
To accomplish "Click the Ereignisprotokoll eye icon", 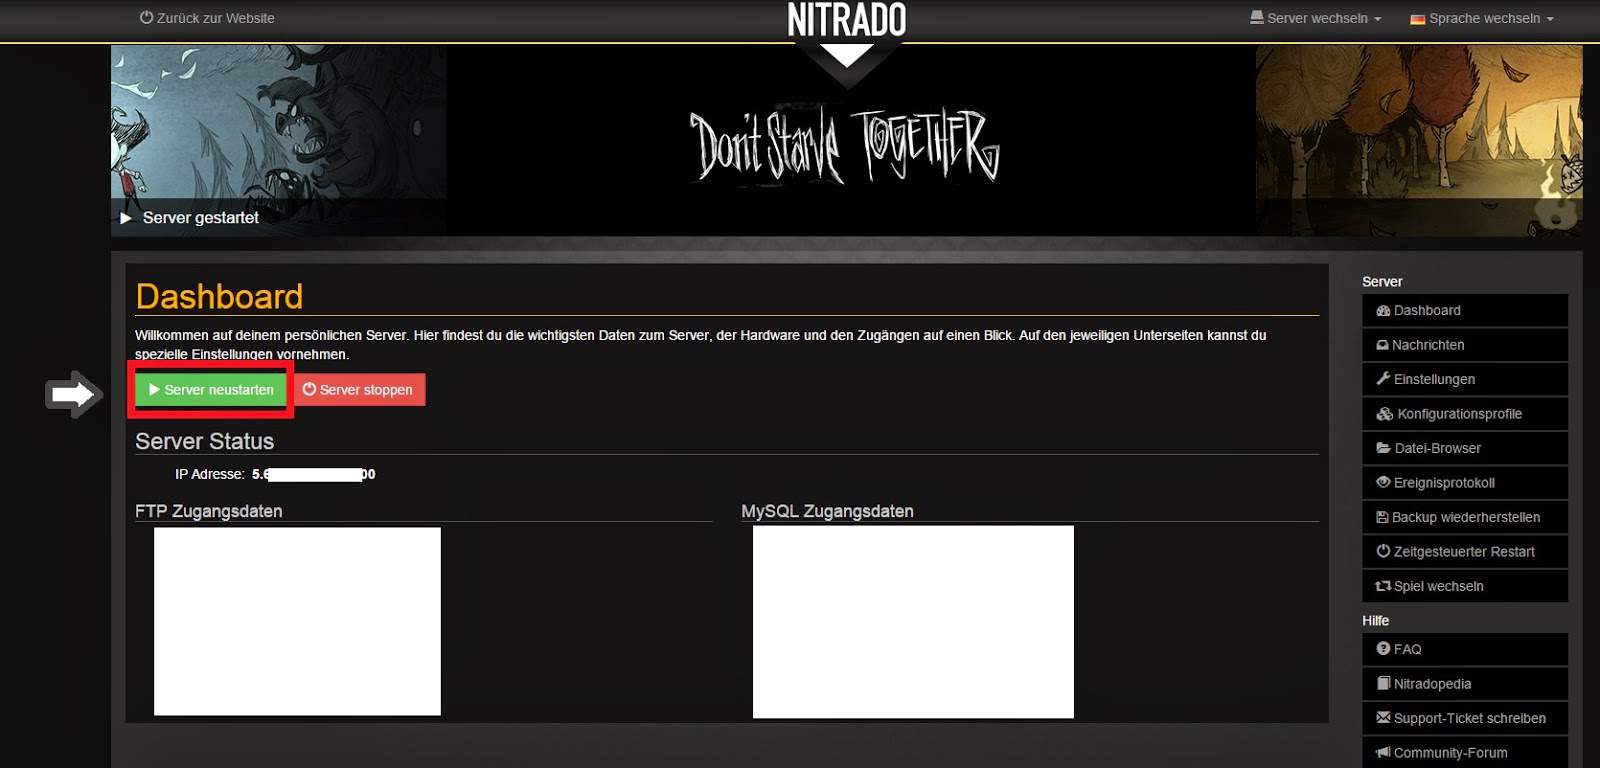I will pyautogui.click(x=1383, y=482).
